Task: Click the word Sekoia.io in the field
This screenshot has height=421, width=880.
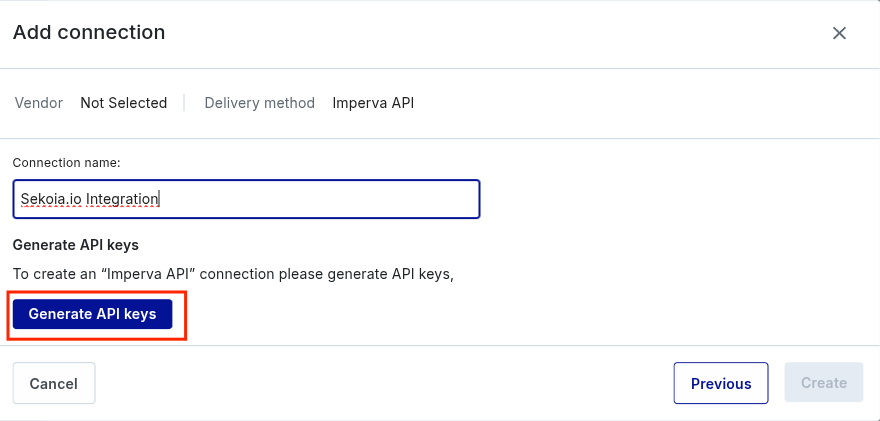Action: pos(50,199)
